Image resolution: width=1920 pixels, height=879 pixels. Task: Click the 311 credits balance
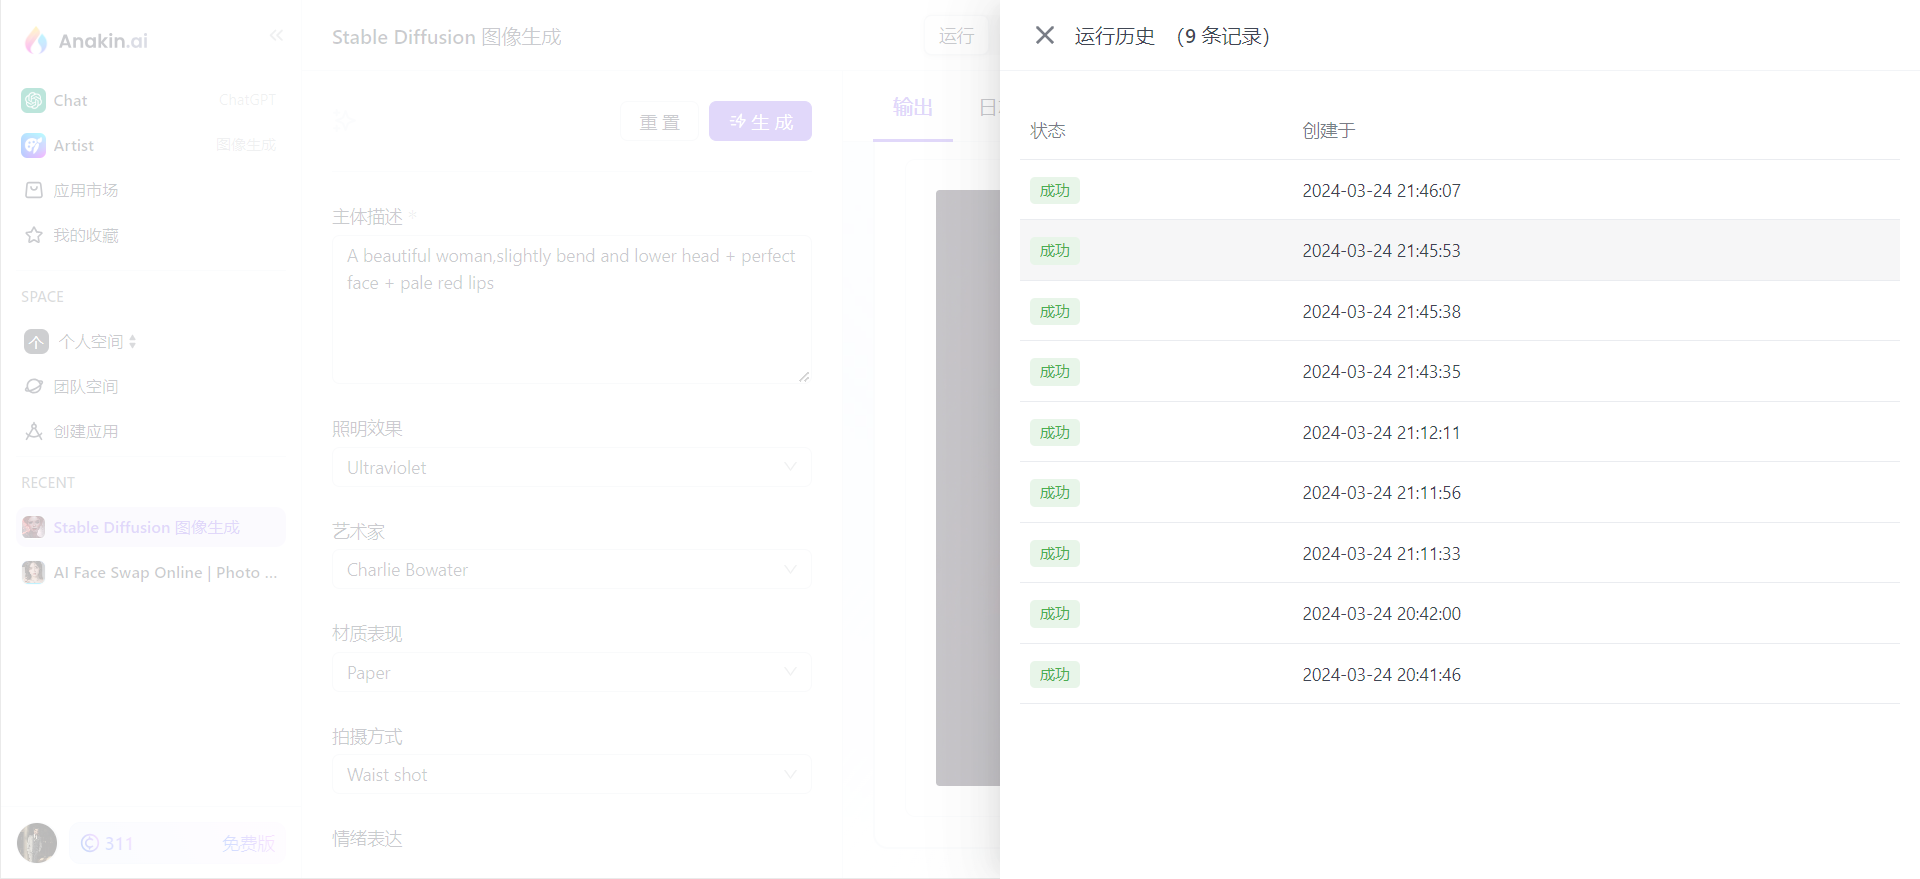pos(107,843)
